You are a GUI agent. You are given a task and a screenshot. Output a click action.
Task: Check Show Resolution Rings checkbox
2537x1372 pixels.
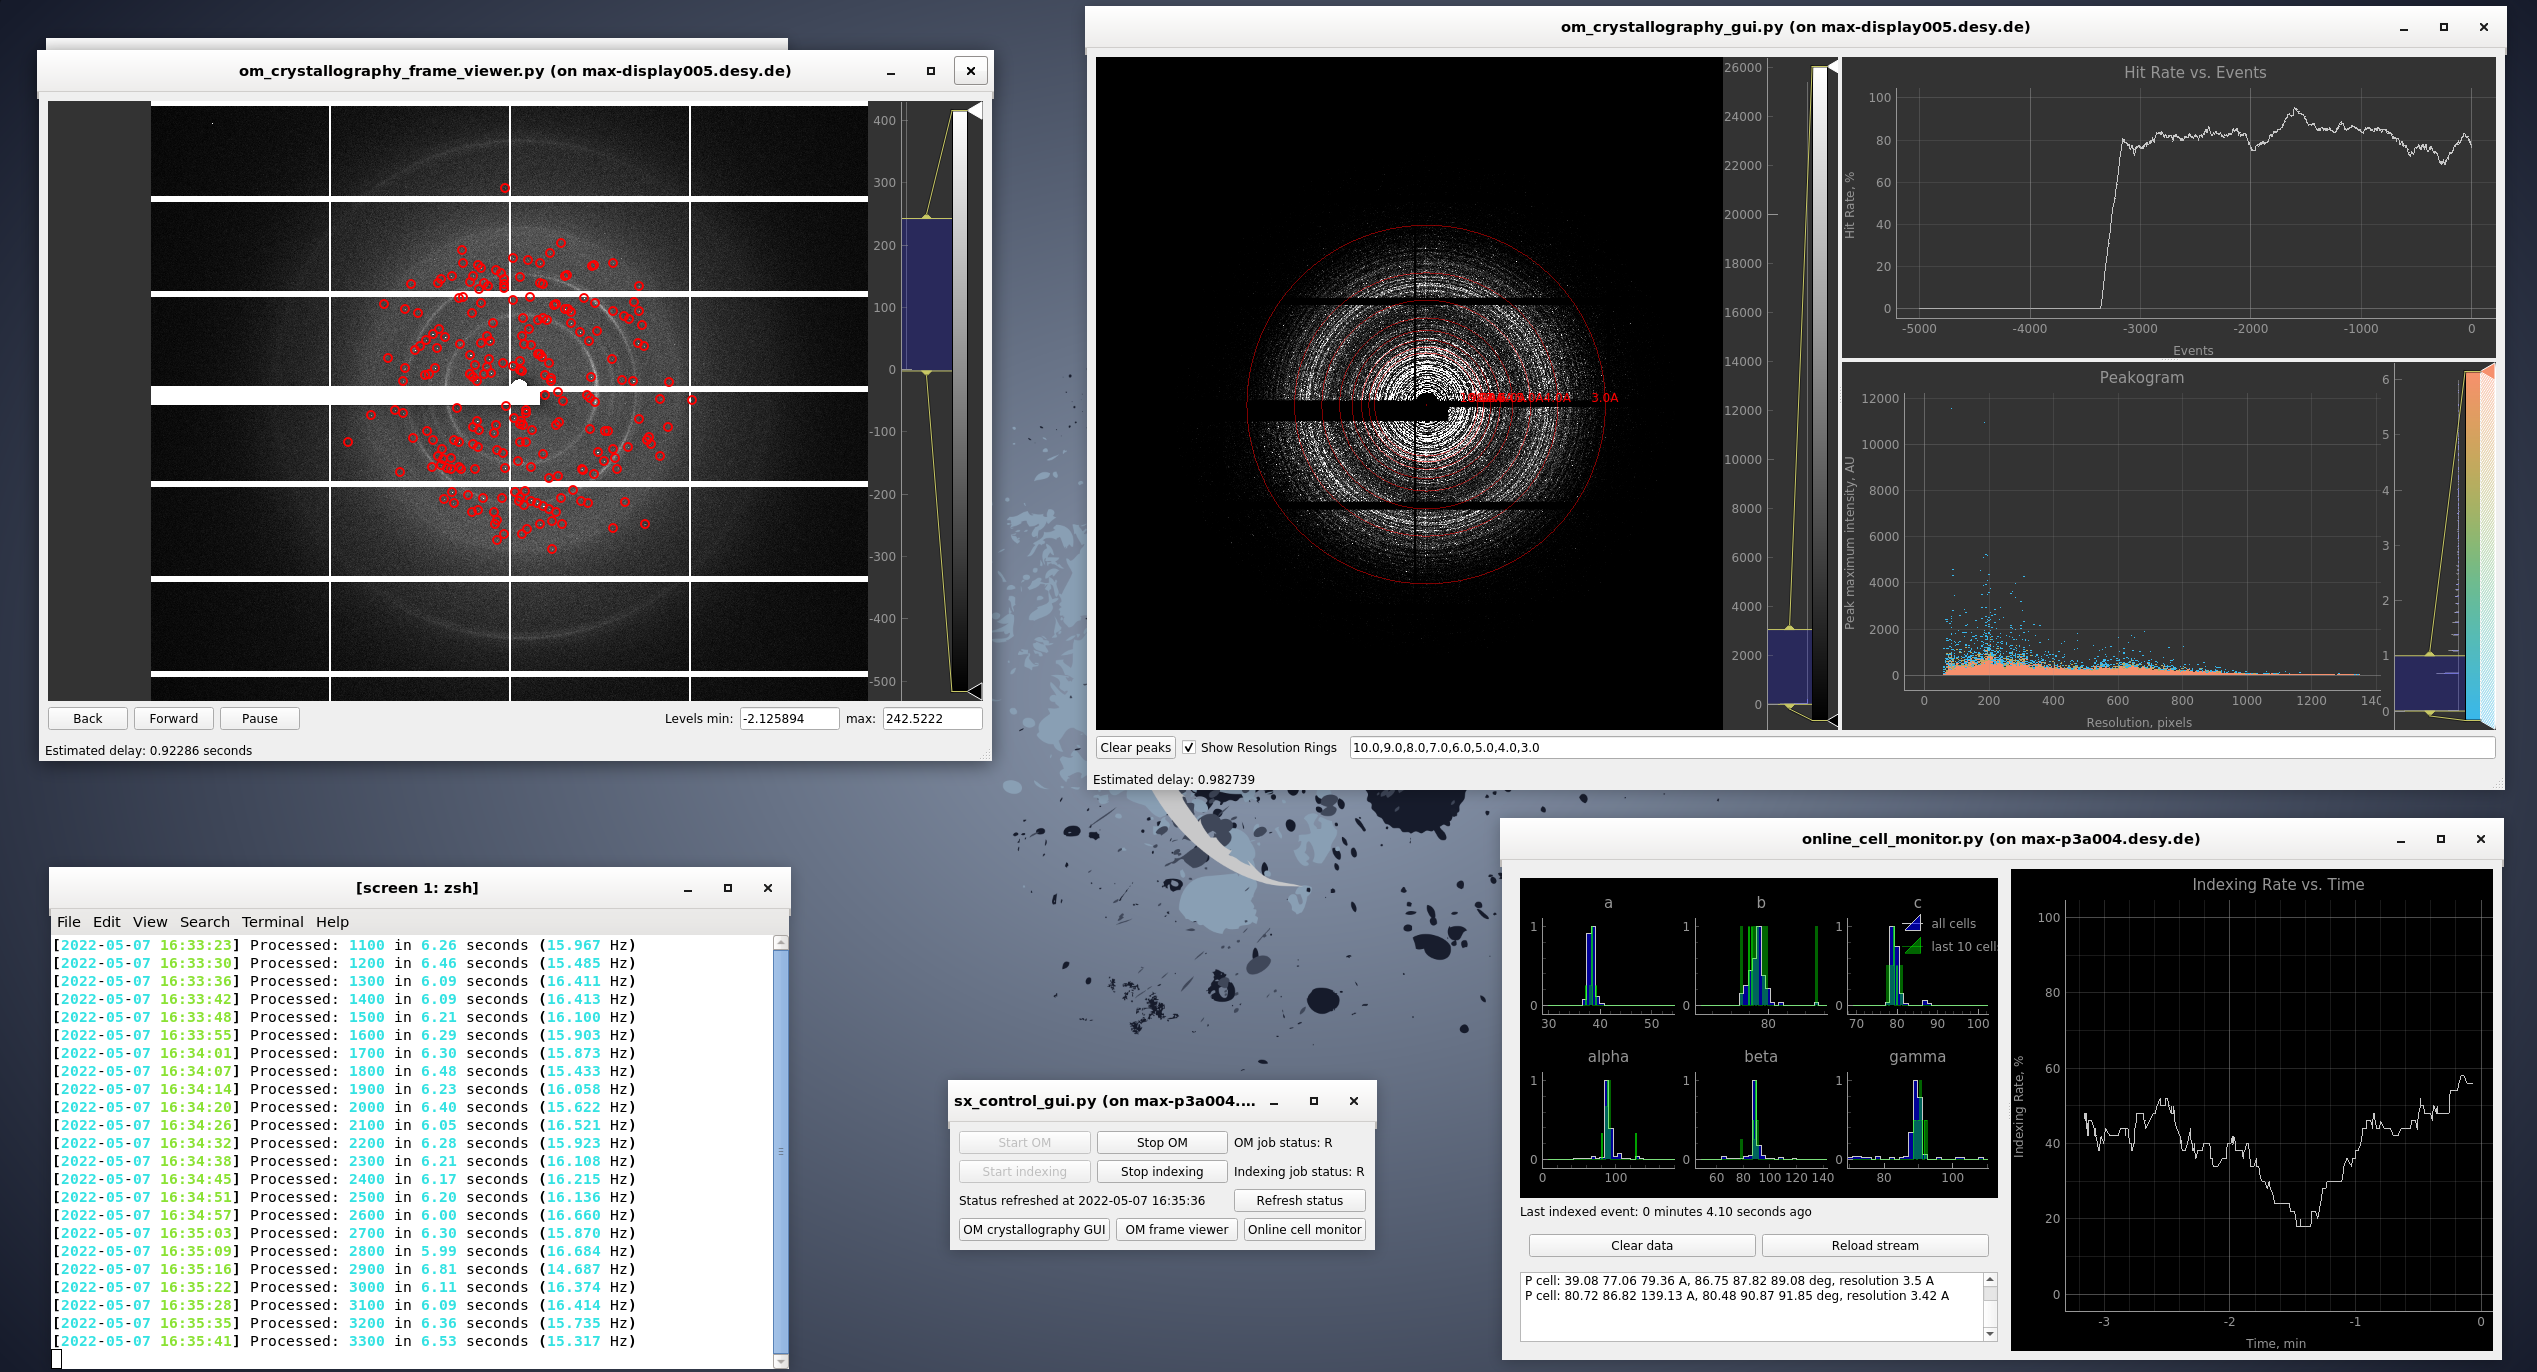(x=1189, y=747)
